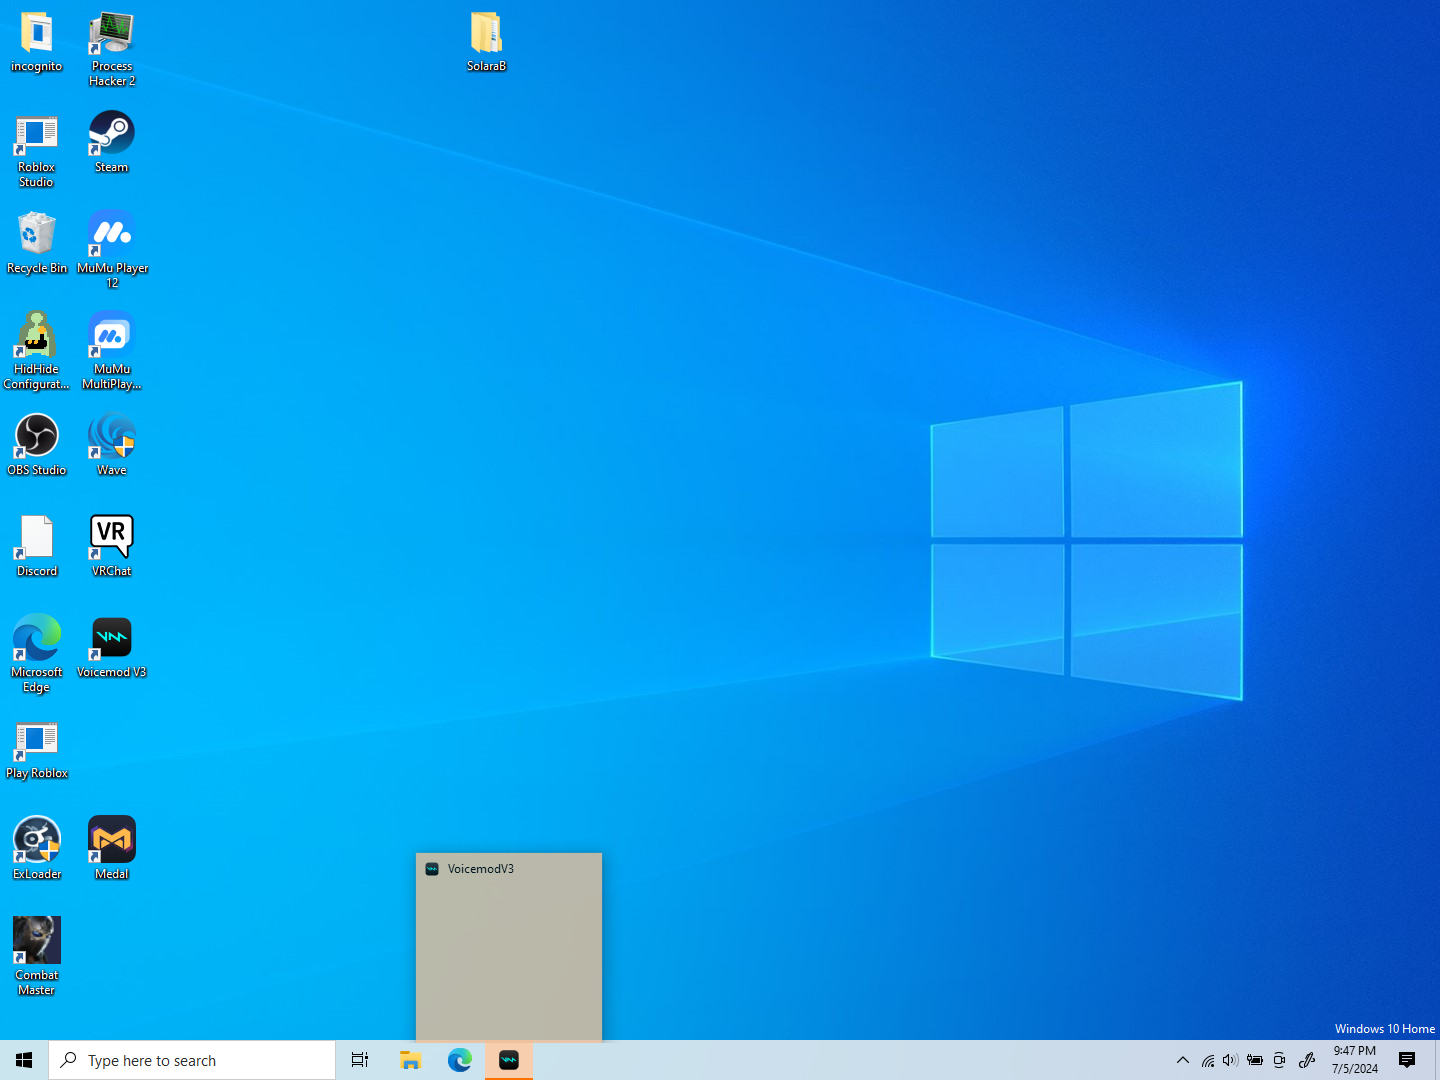
Task: Select the SolaraB folder icon
Action: click(487, 42)
